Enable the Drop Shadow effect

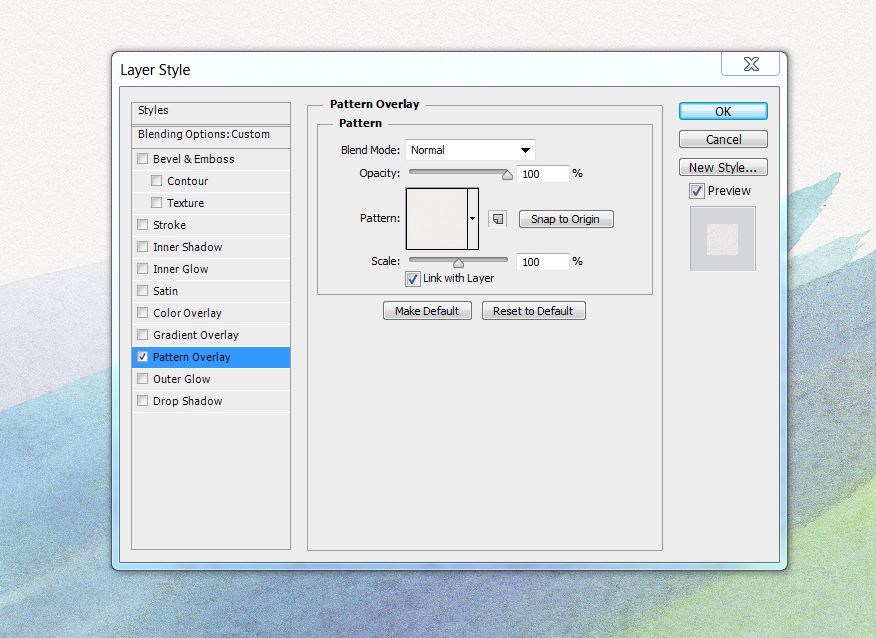143,401
